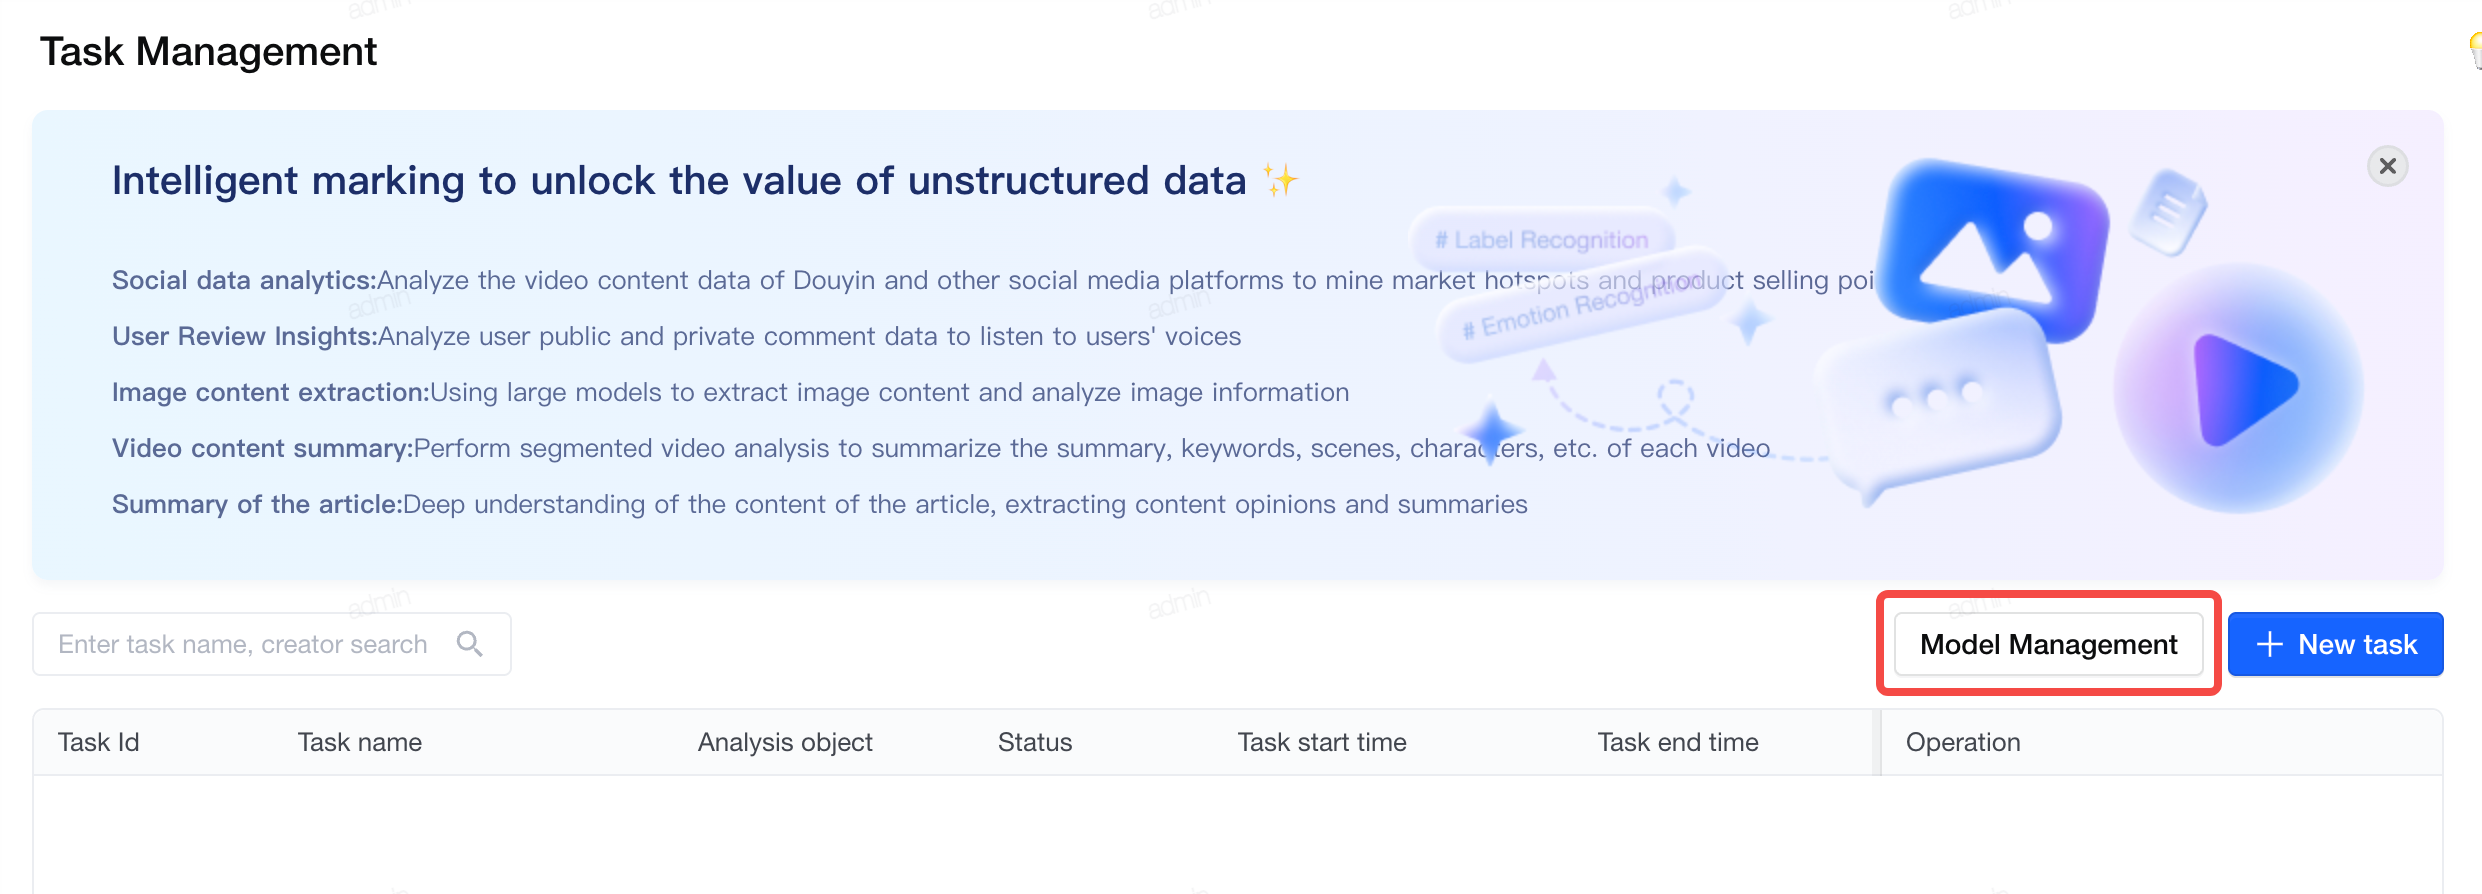The width and height of the screenshot is (2482, 894).
Task: Click the Task end time header
Action: (x=1678, y=742)
